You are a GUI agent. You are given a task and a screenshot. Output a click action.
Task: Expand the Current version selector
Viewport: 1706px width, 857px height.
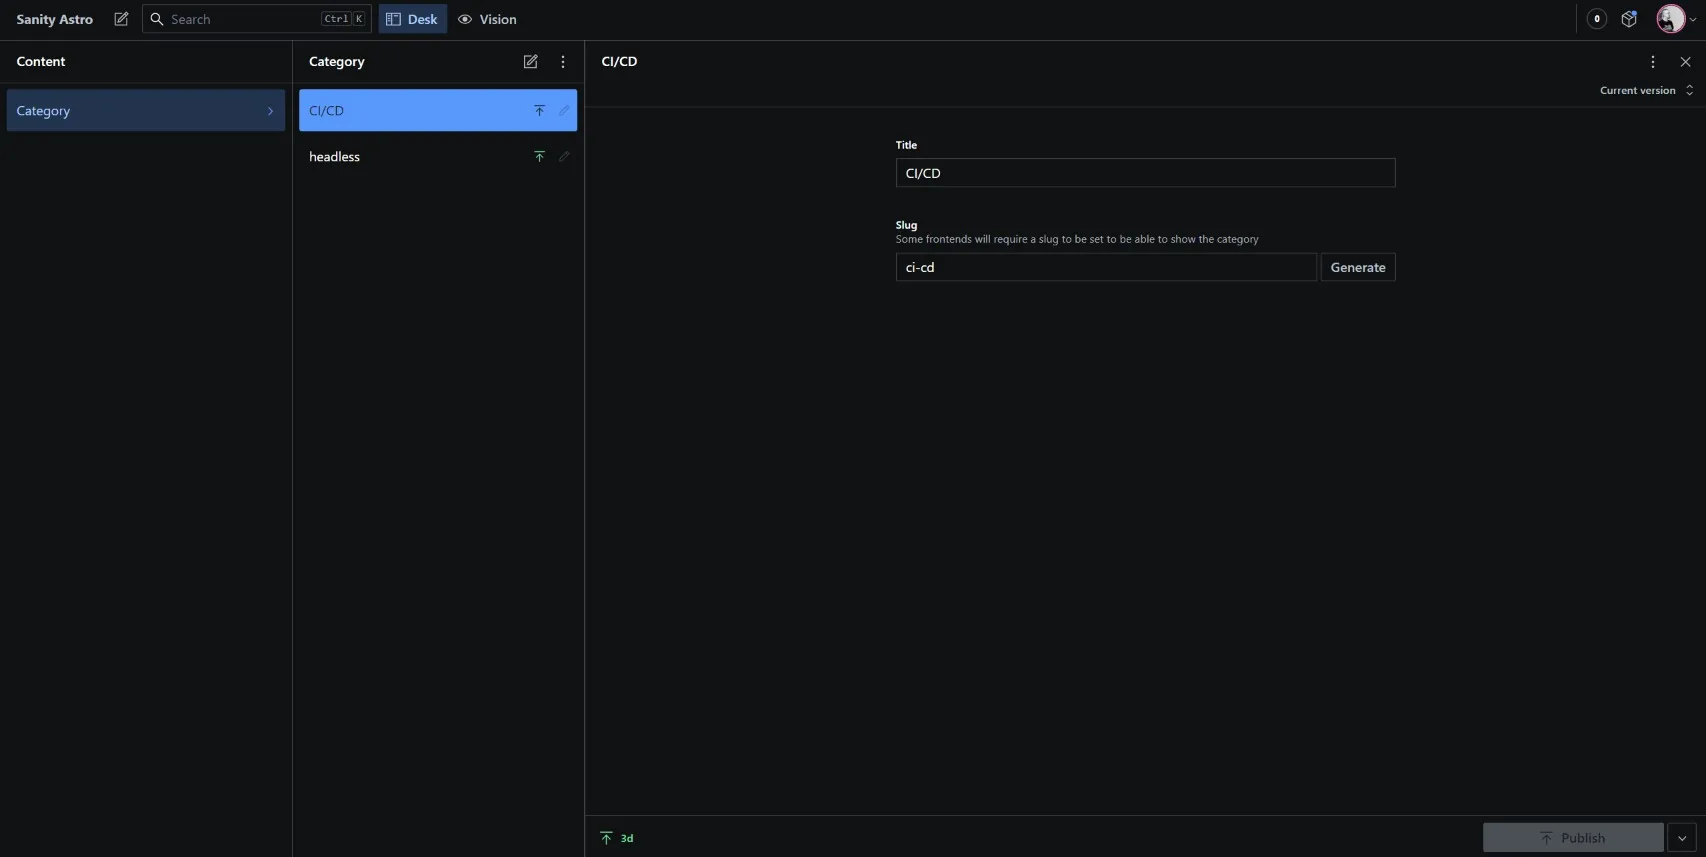pyautogui.click(x=1646, y=90)
